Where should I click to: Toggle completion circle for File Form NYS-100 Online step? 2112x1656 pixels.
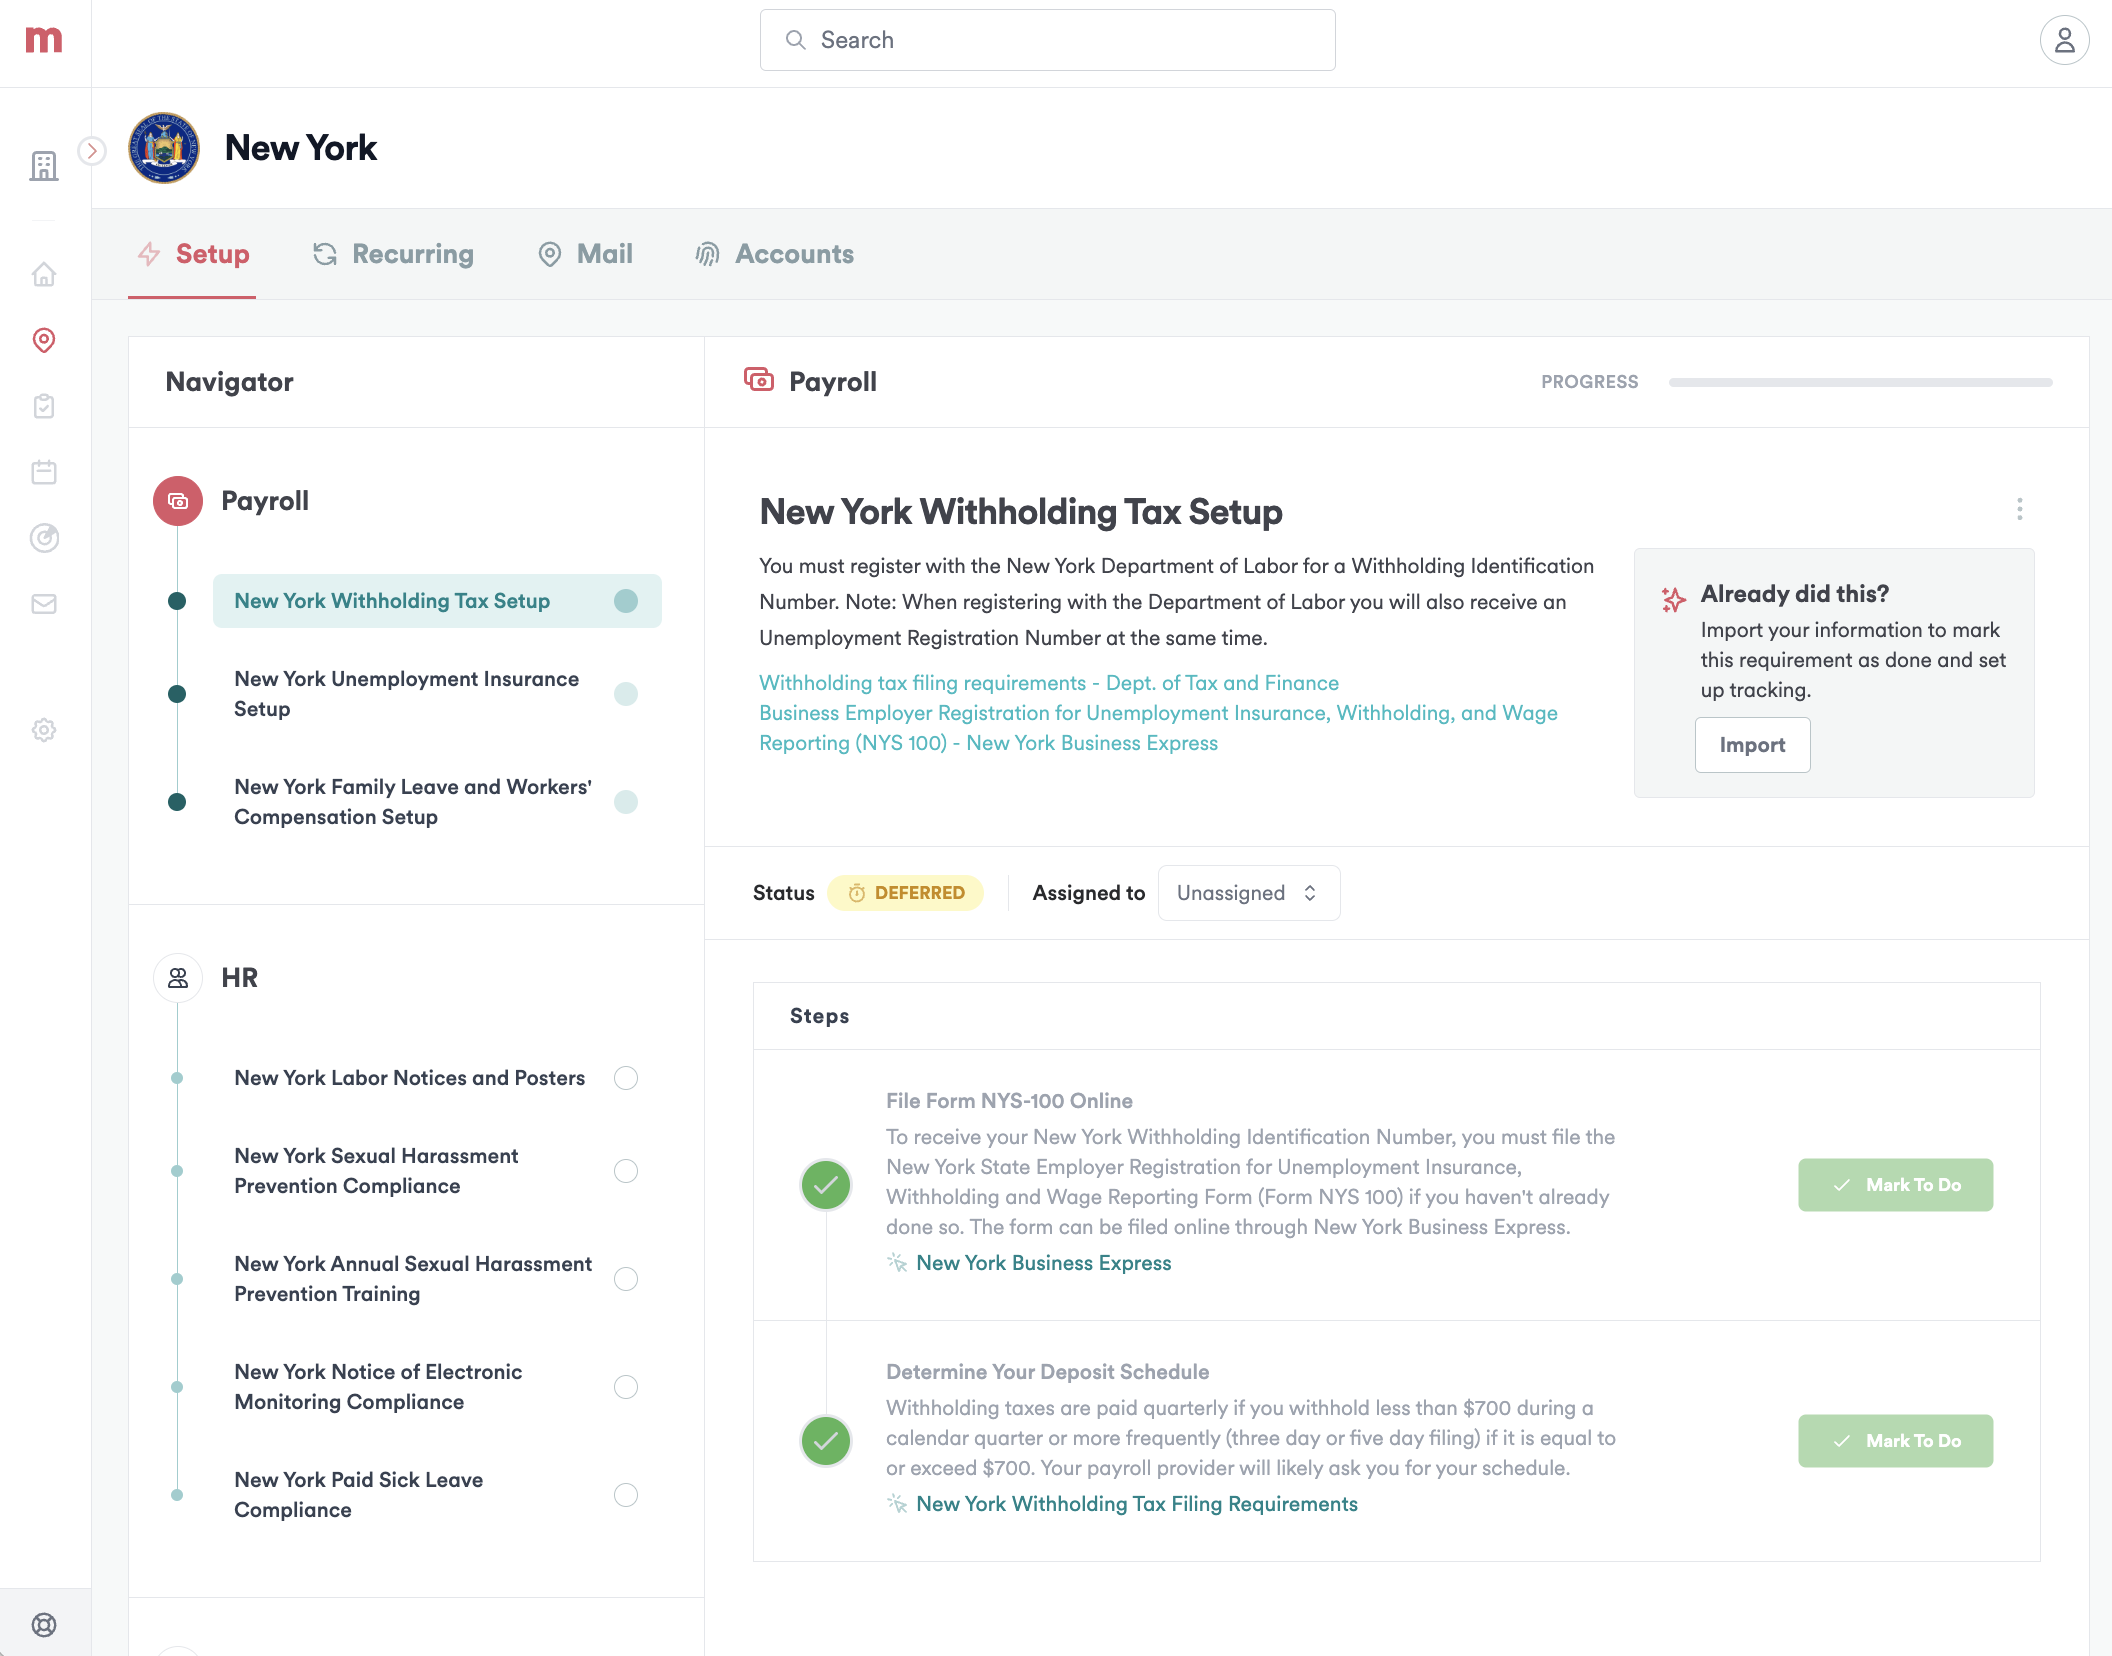pyautogui.click(x=824, y=1184)
